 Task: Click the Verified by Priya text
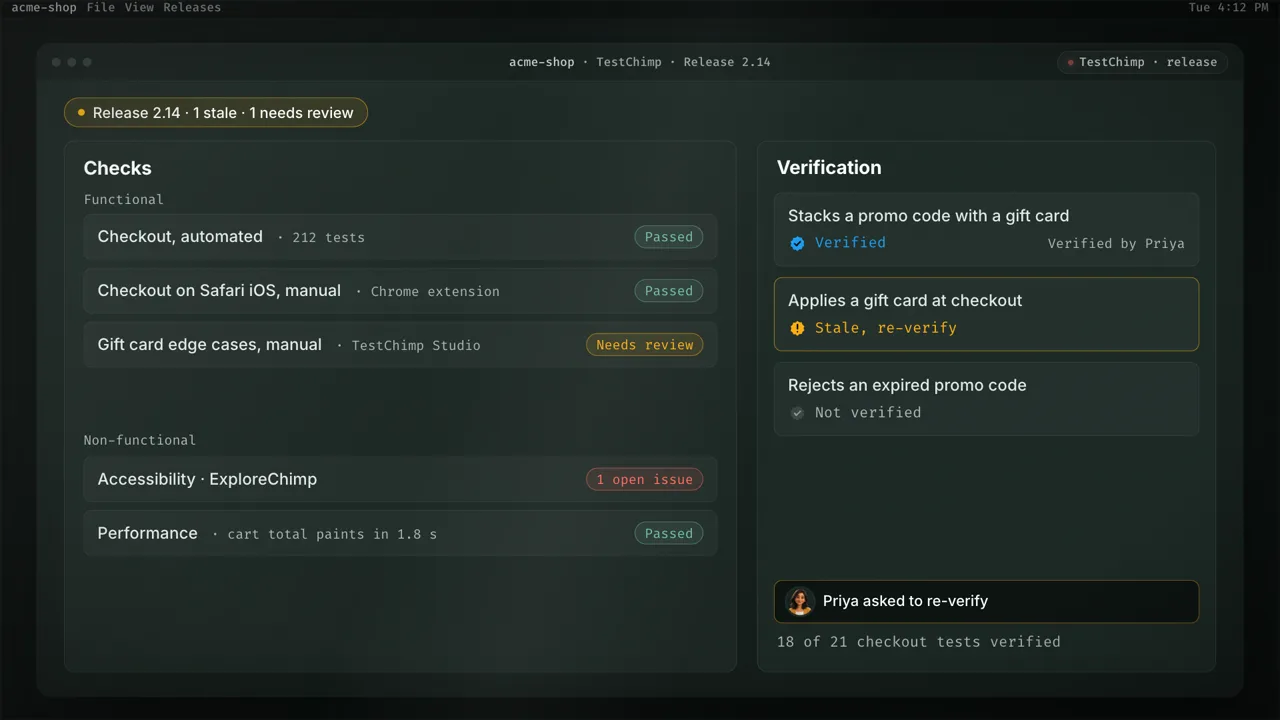tap(1116, 243)
